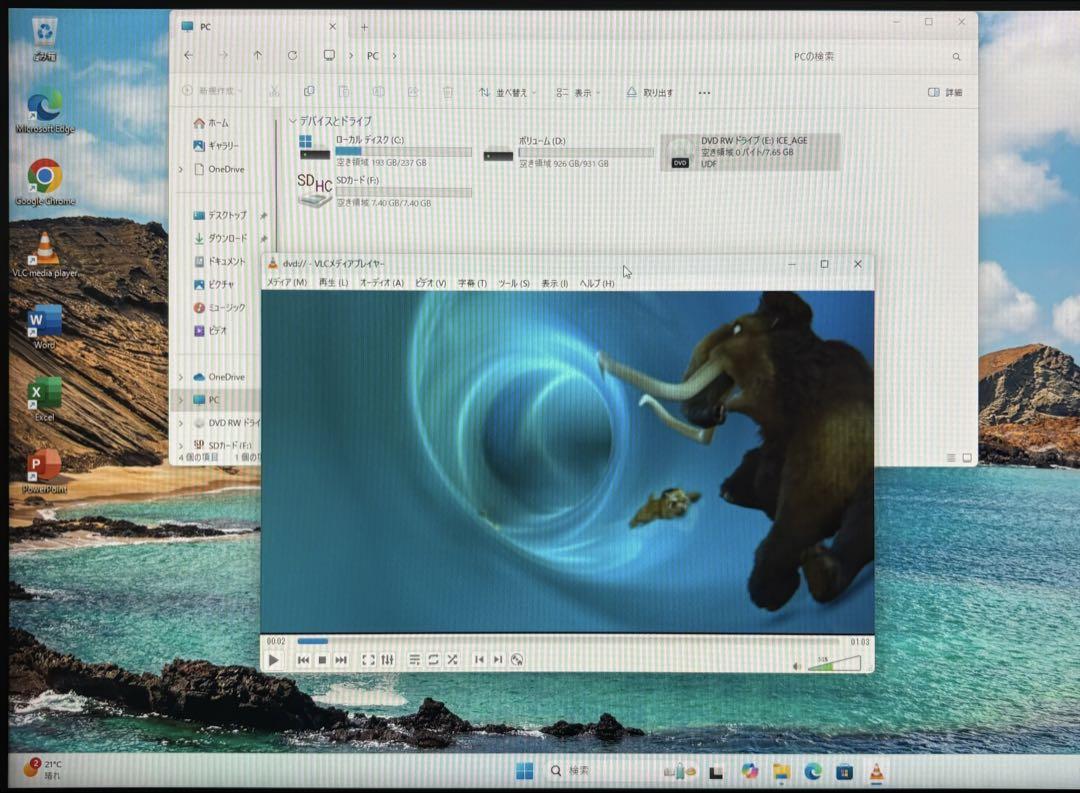This screenshot has height=793, width=1080.
Task: Open the 表示 view dropdown in Explorer
Action: (x=579, y=92)
